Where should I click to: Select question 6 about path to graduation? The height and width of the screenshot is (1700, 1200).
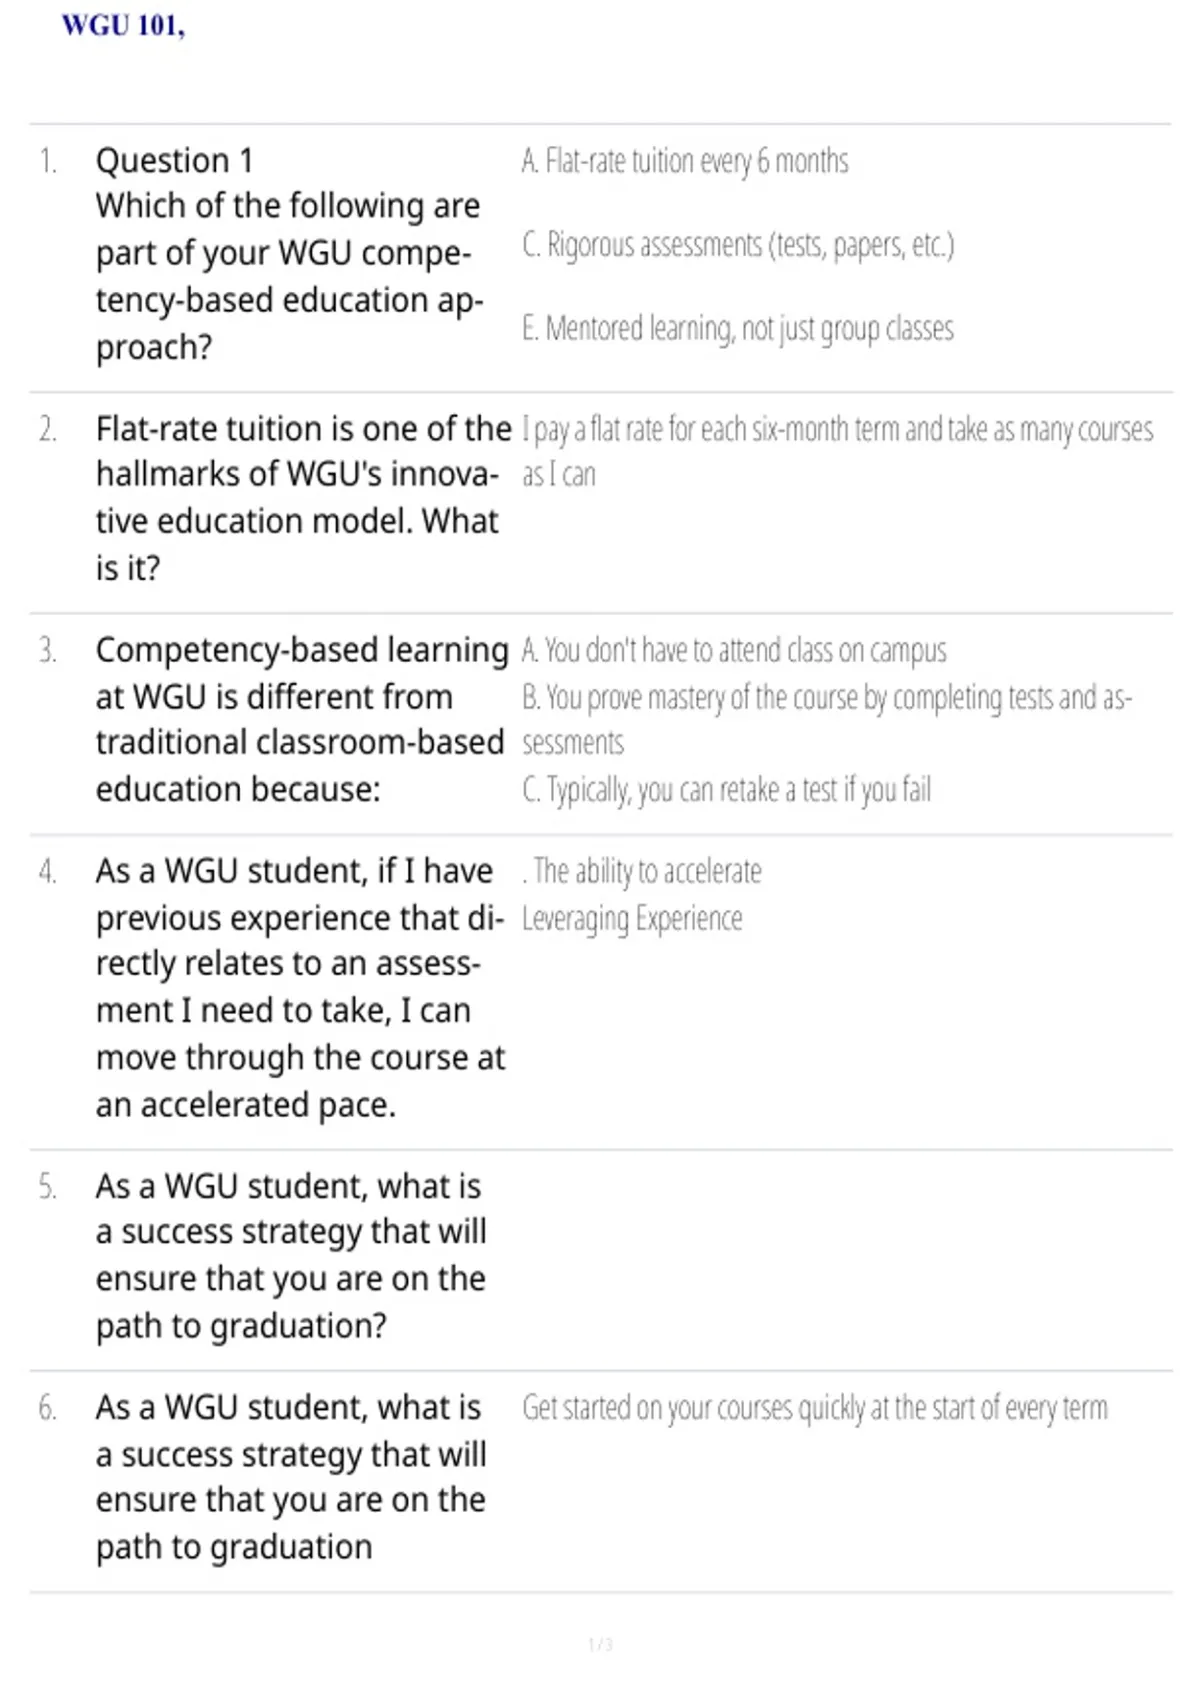(291, 1476)
